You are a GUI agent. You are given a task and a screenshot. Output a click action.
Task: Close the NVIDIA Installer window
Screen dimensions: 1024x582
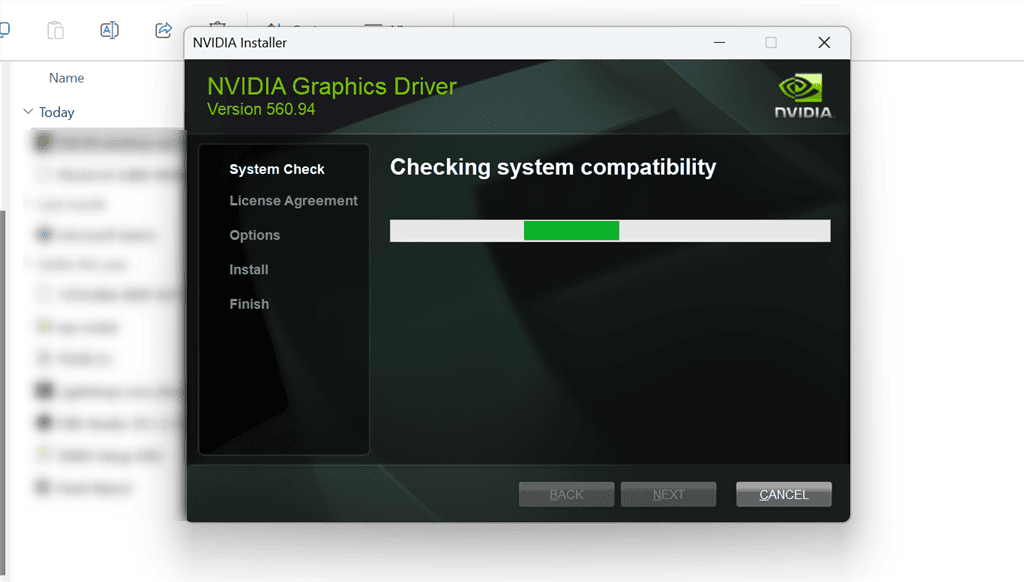tap(824, 42)
